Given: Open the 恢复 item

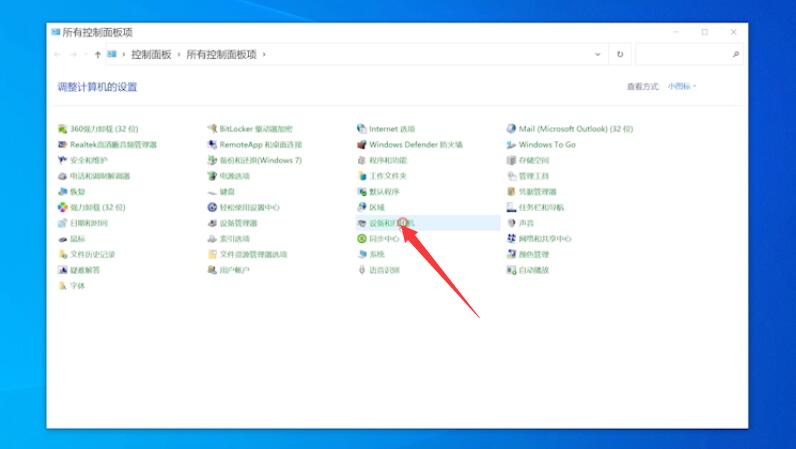Looking at the screenshot, I should click(71, 192).
